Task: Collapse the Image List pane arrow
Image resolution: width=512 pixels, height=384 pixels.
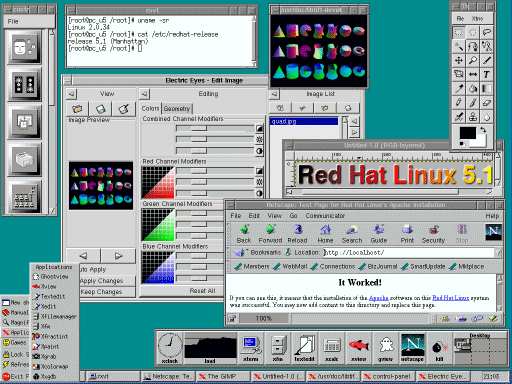Action: click(x=274, y=94)
